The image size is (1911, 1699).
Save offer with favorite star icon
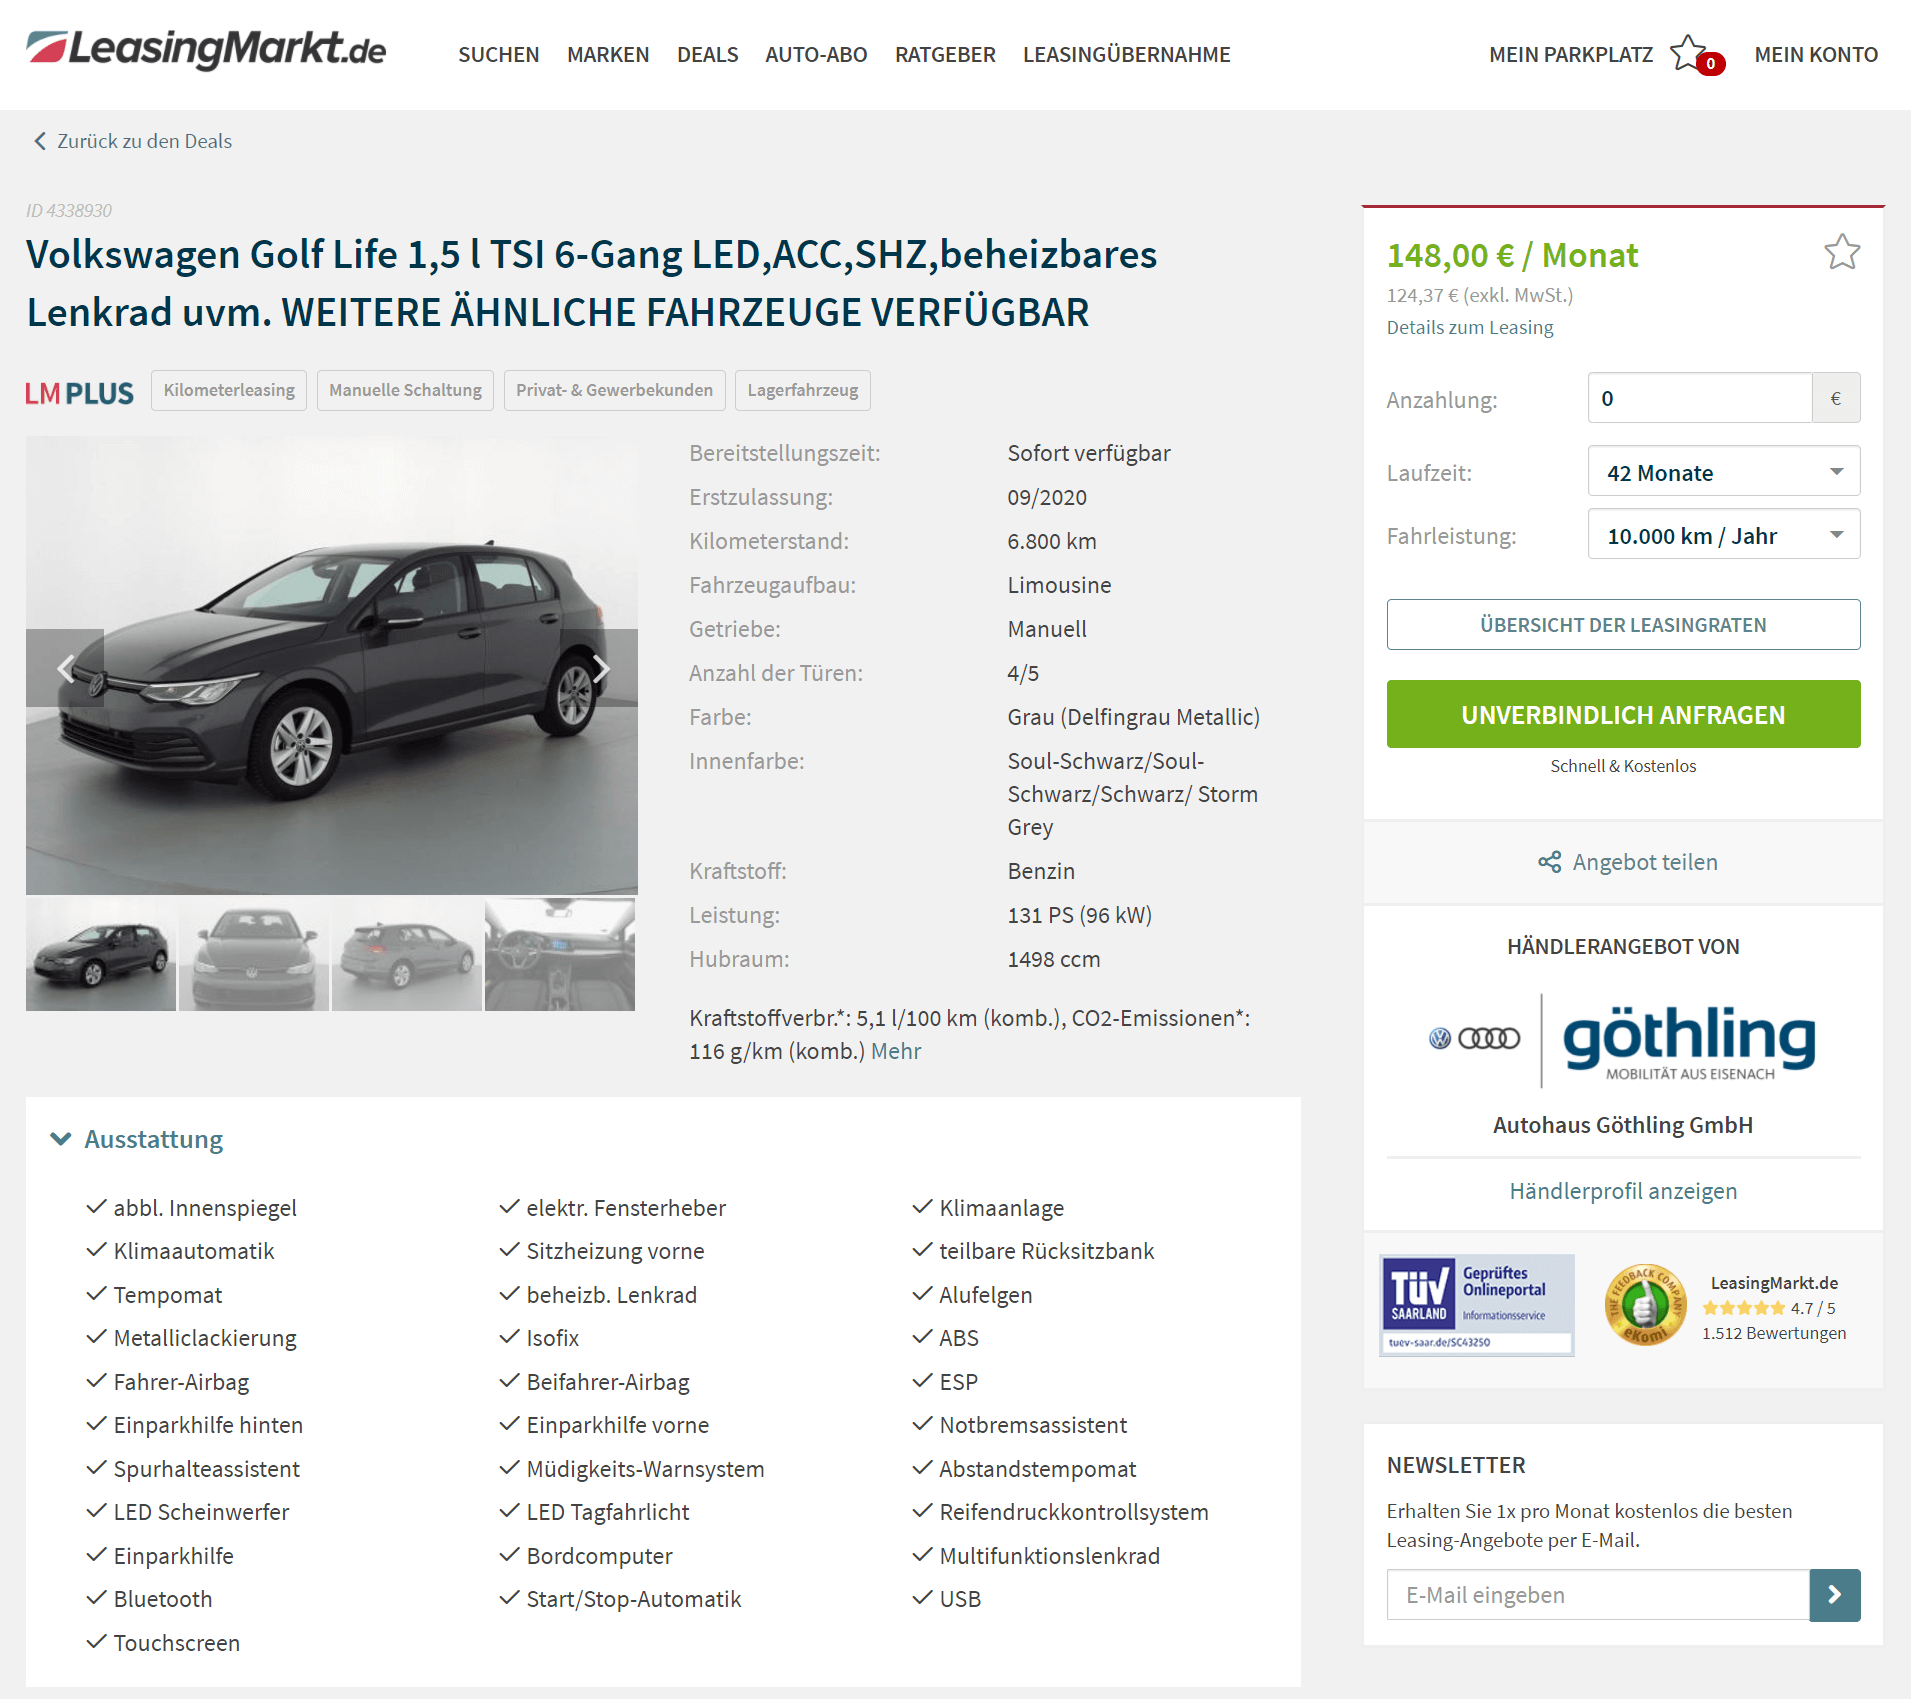[1841, 253]
